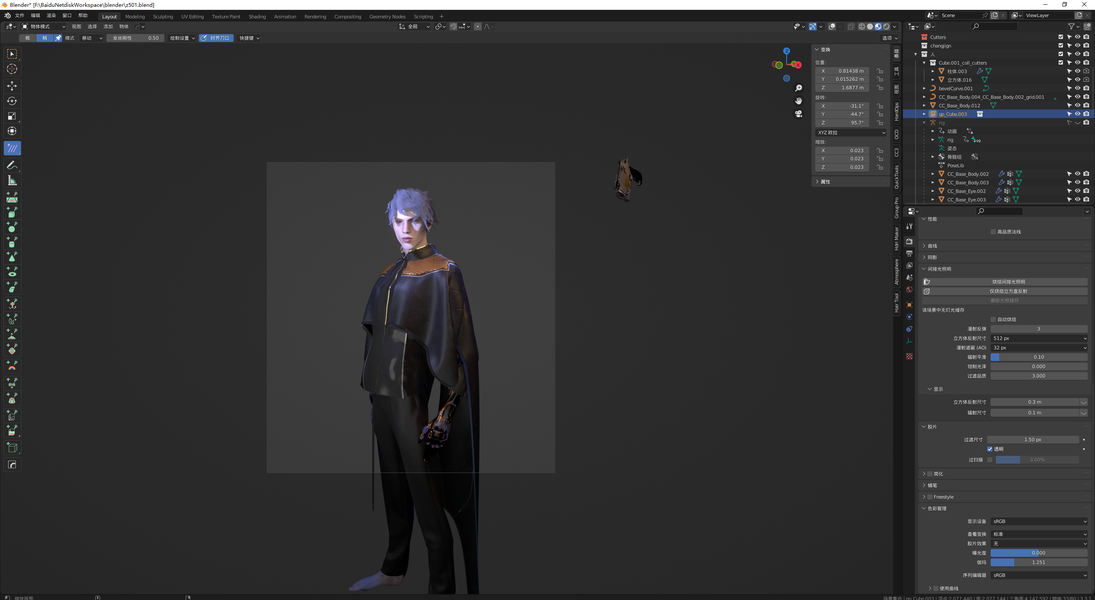Open the Texture properties tab (checker icon)
Screen dimensions: 1095x600
909,356
